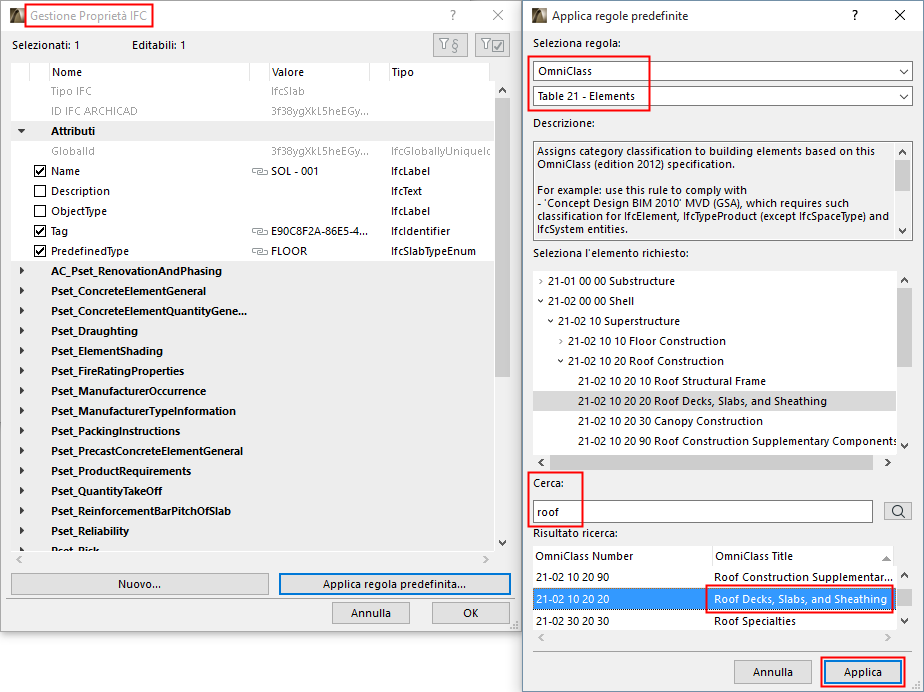Uncheck the PredefinedType checkbox
924x692 pixels.
40,251
